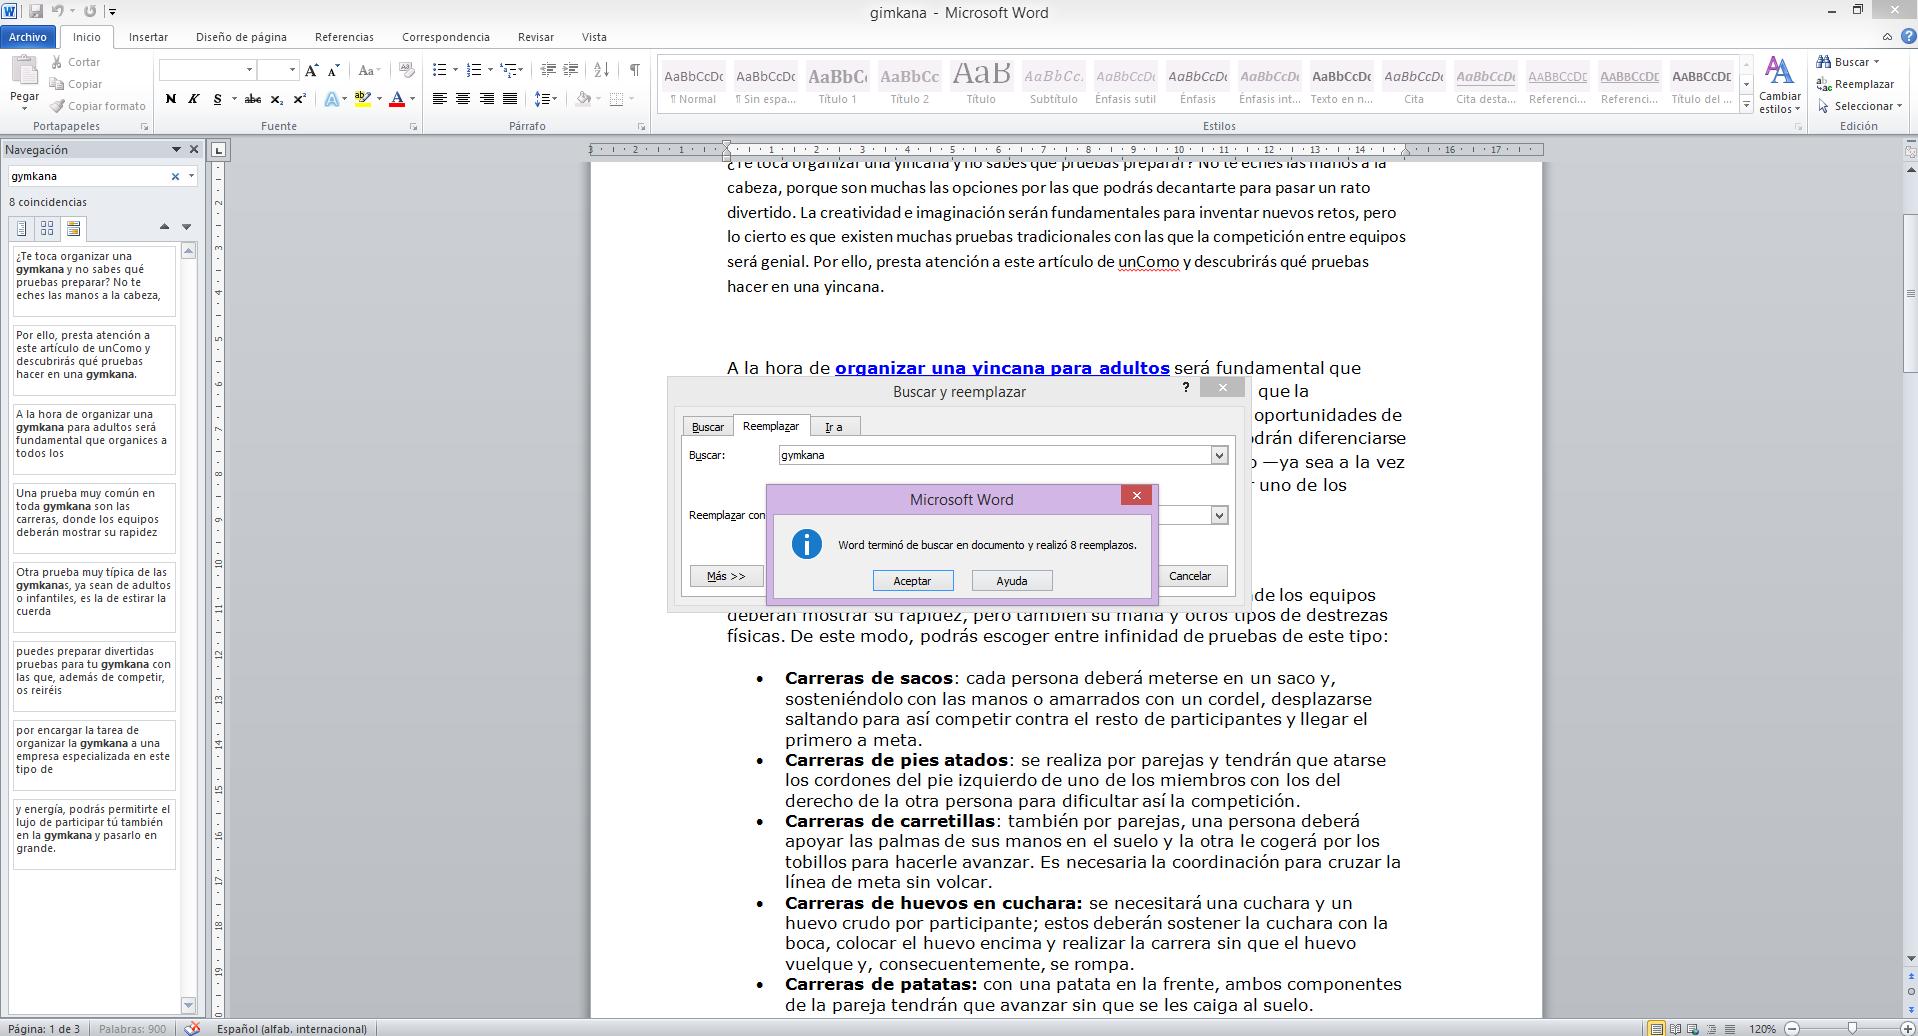Viewport: 1918px width, 1036px height.
Task: Open the Referencias ribbon tab
Action: [344, 37]
